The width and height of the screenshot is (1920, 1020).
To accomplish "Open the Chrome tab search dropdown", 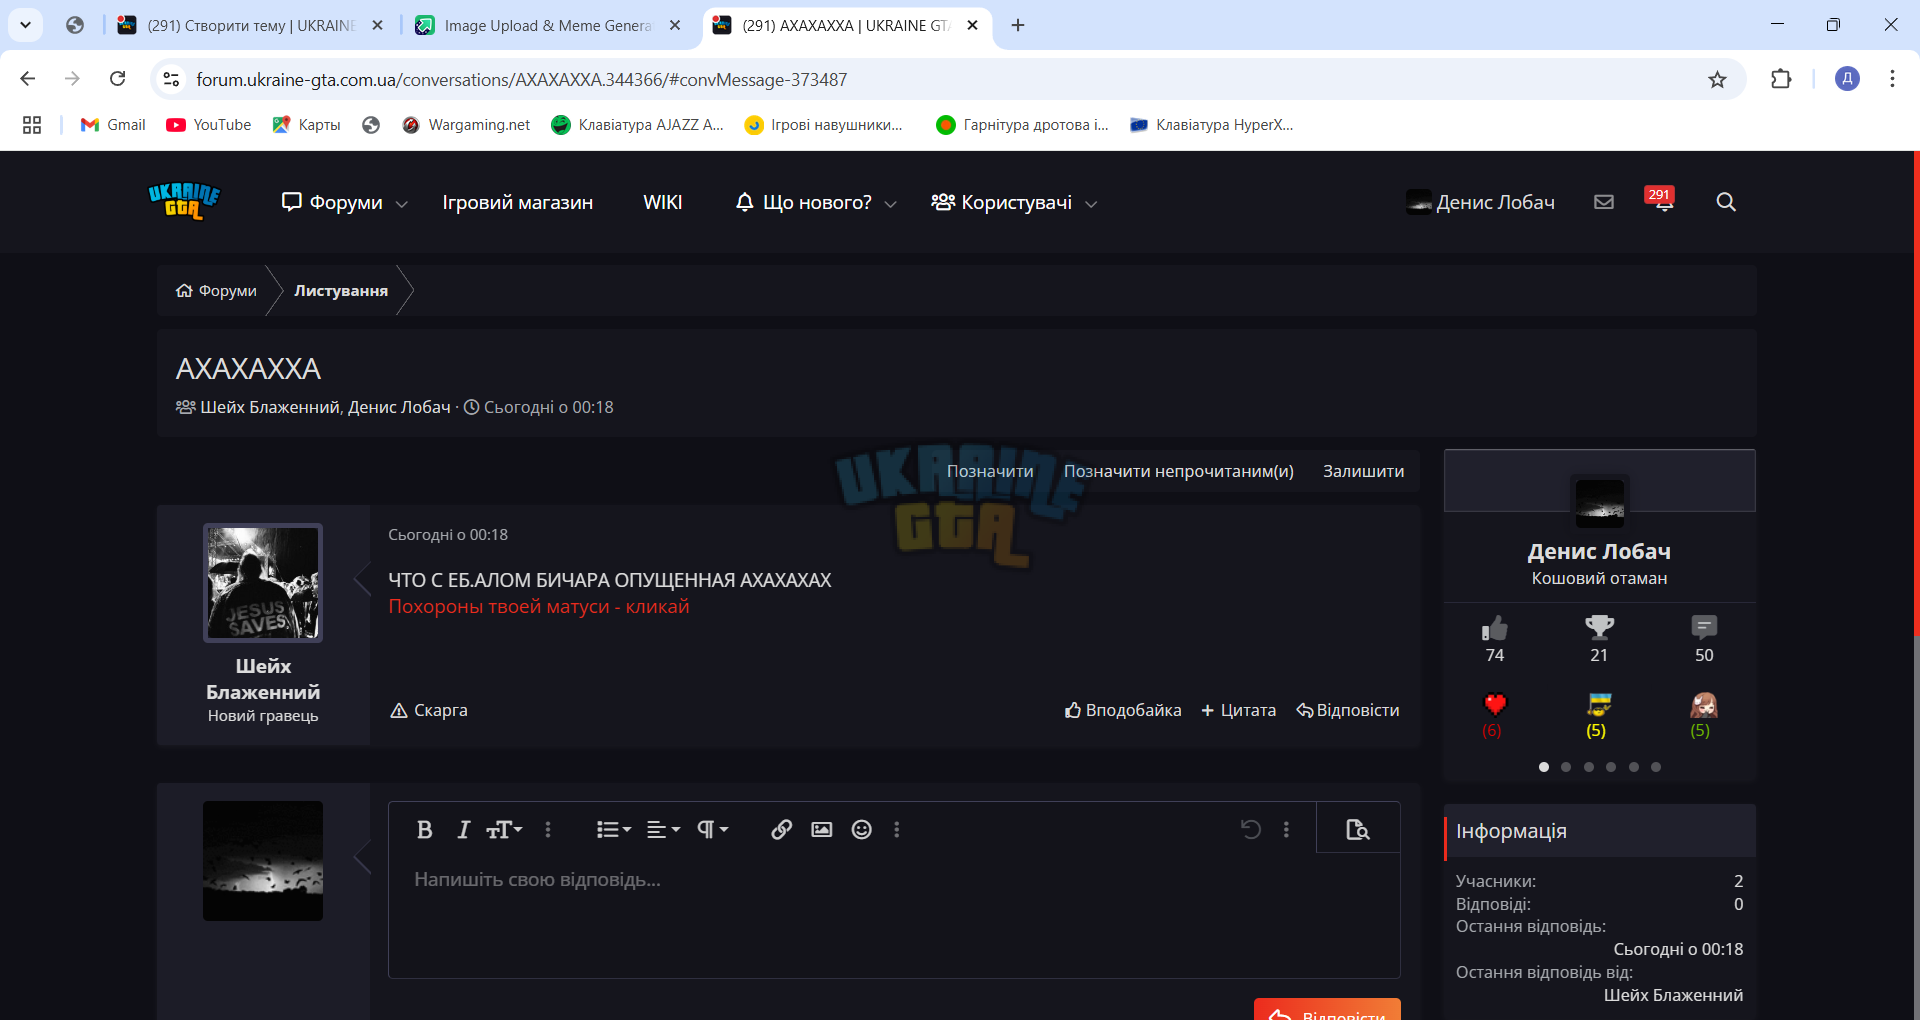I will (x=25, y=25).
